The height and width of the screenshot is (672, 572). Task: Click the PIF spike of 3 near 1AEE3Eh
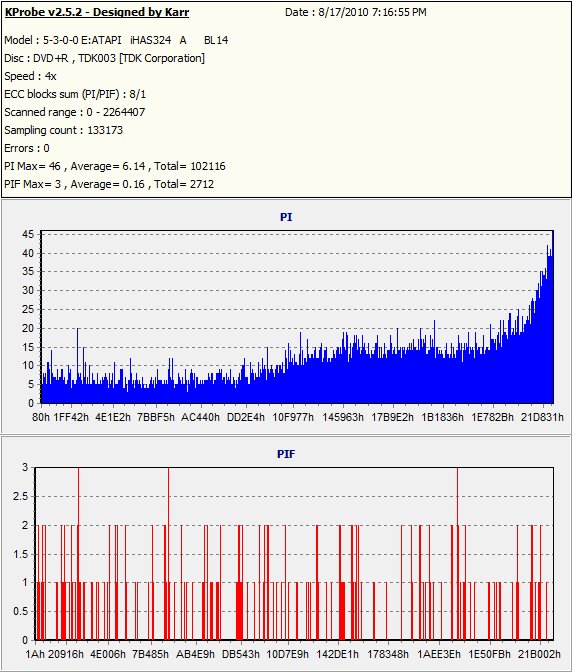(x=457, y=553)
